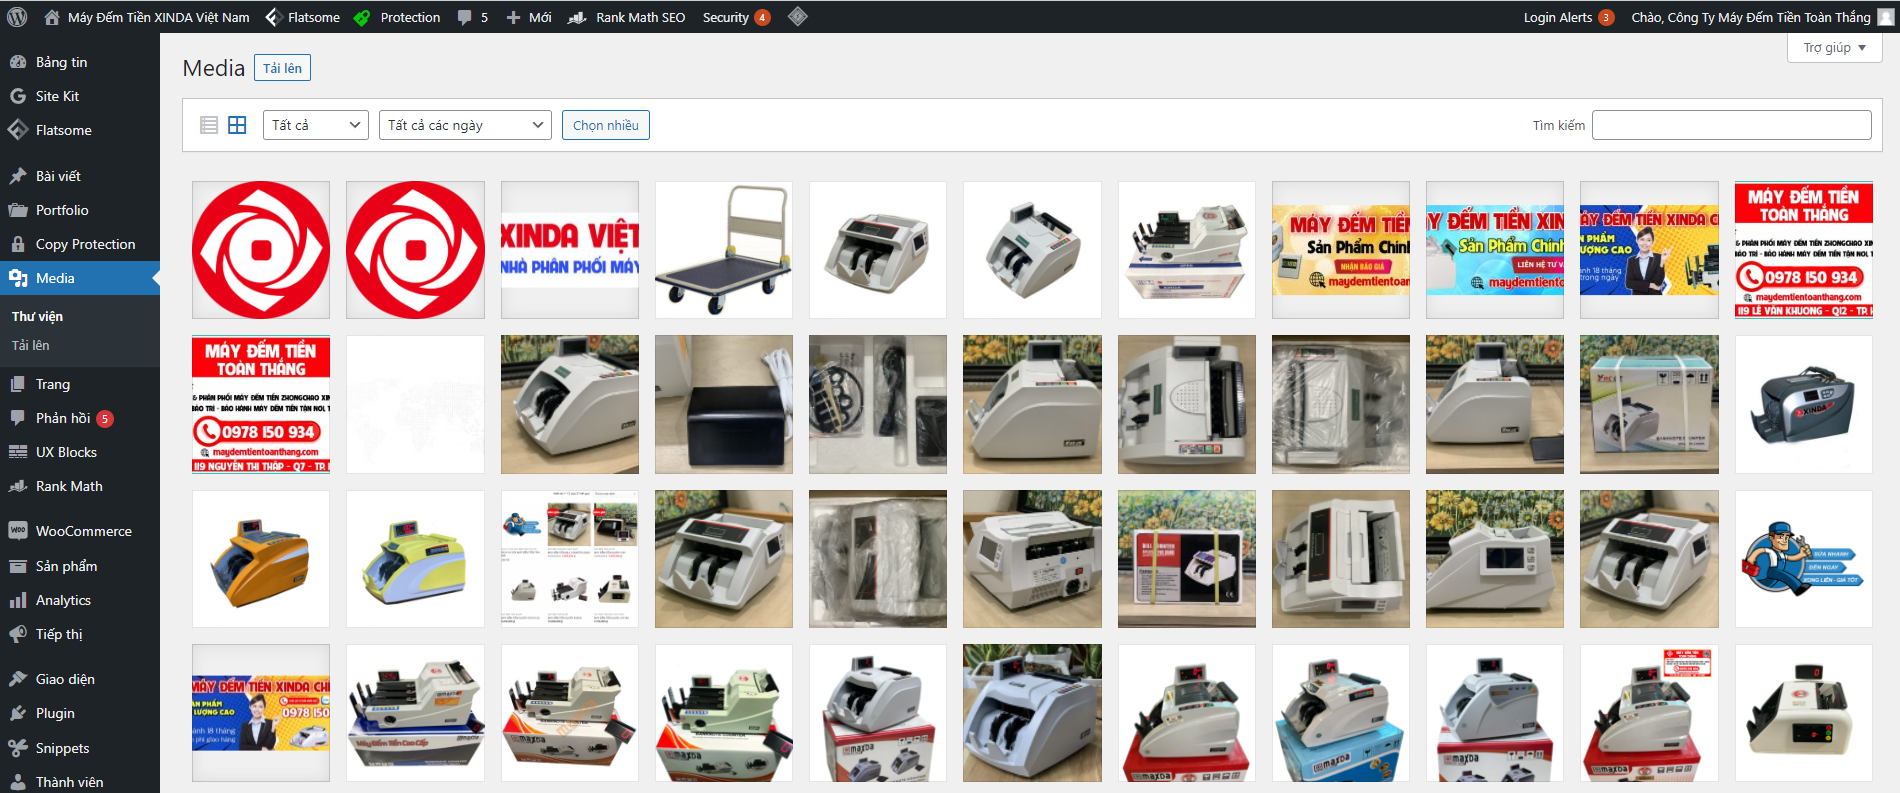Click the Snippets scissors icon
This screenshot has height=793, width=1900.
[x=18, y=748]
